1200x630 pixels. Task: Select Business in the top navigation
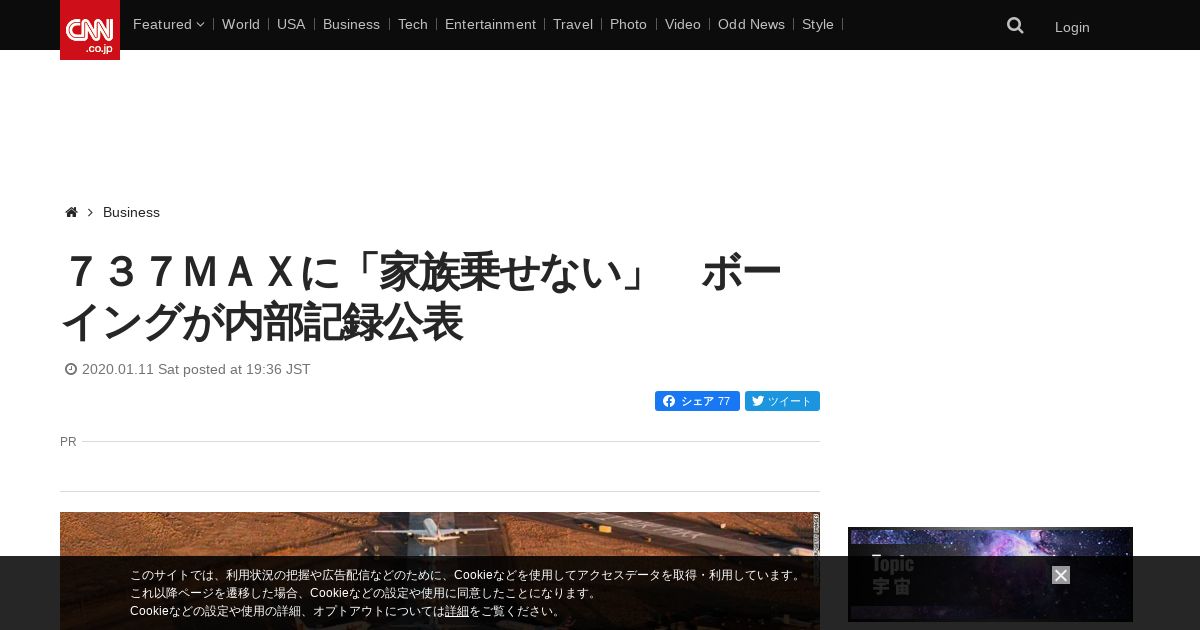pos(351,24)
